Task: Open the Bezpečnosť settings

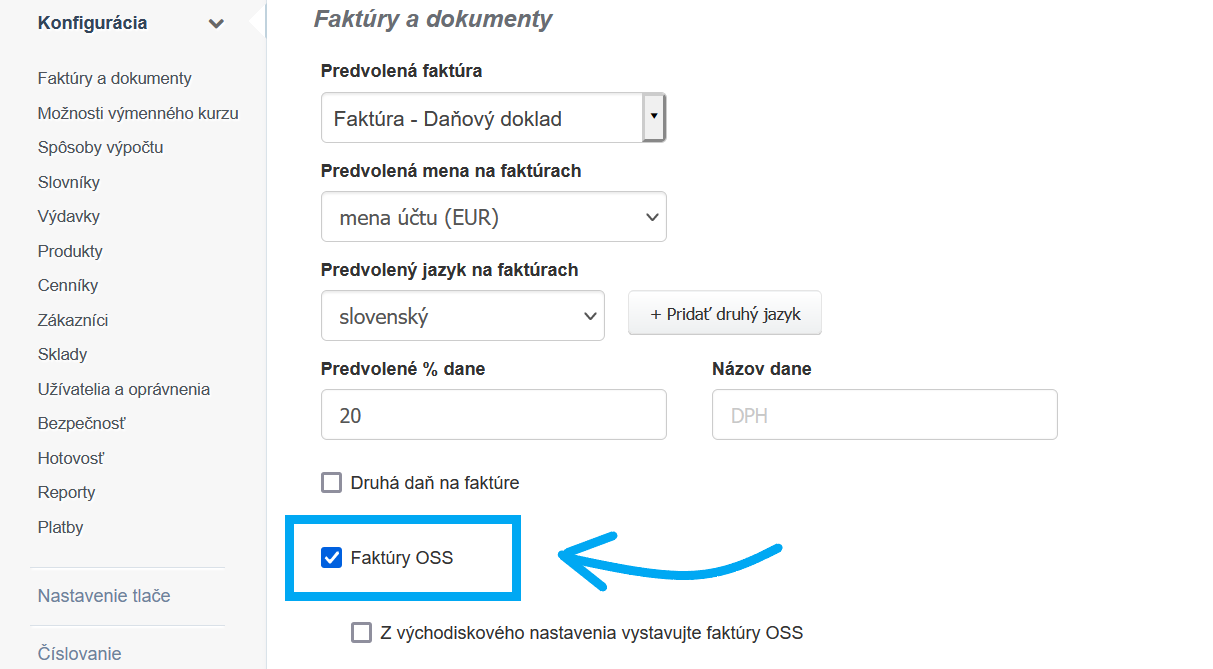Action: coord(81,423)
